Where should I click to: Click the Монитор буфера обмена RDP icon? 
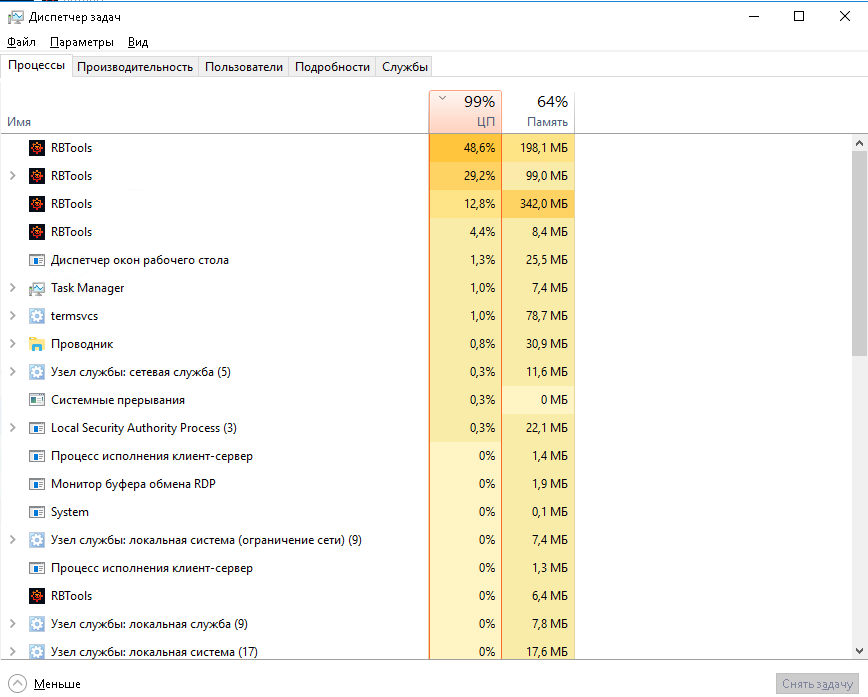(37, 484)
